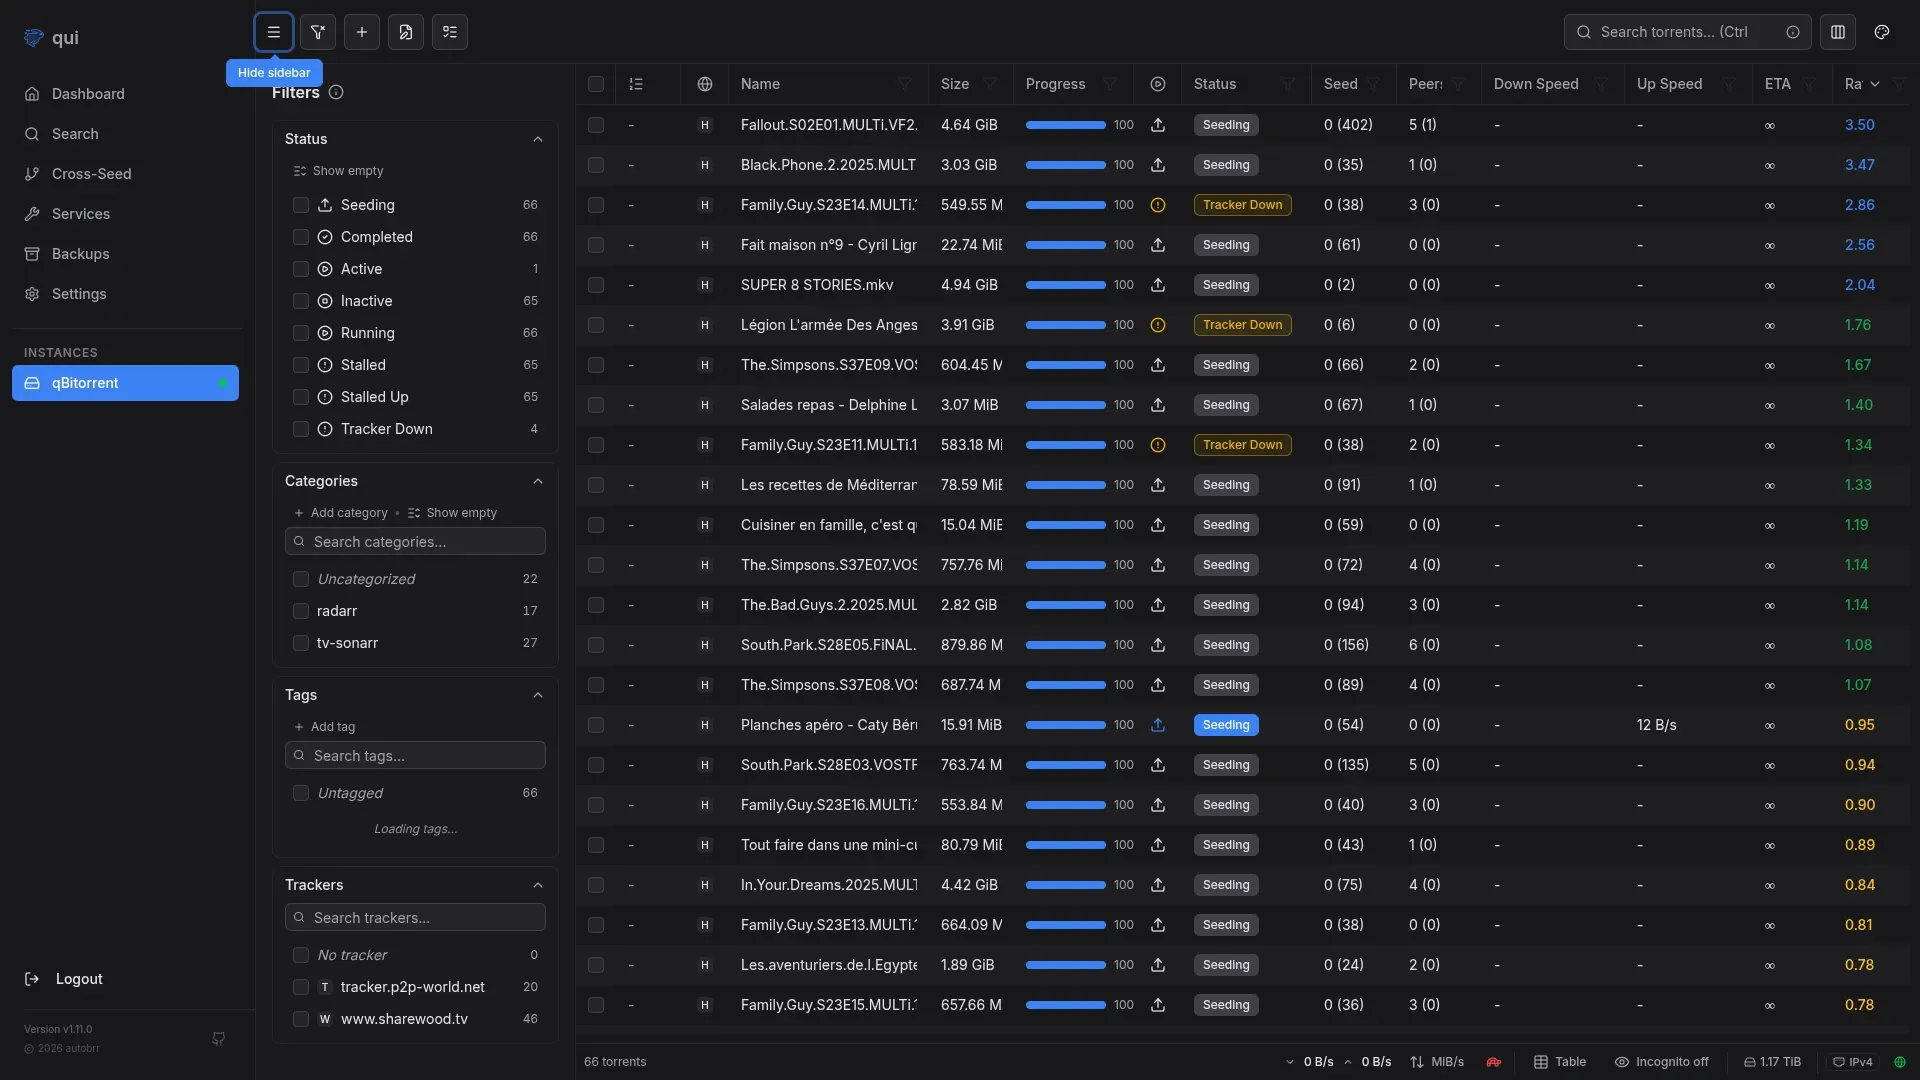The image size is (1920, 1080).
Task: Click the add torrent plus icon
Action: 362,32
